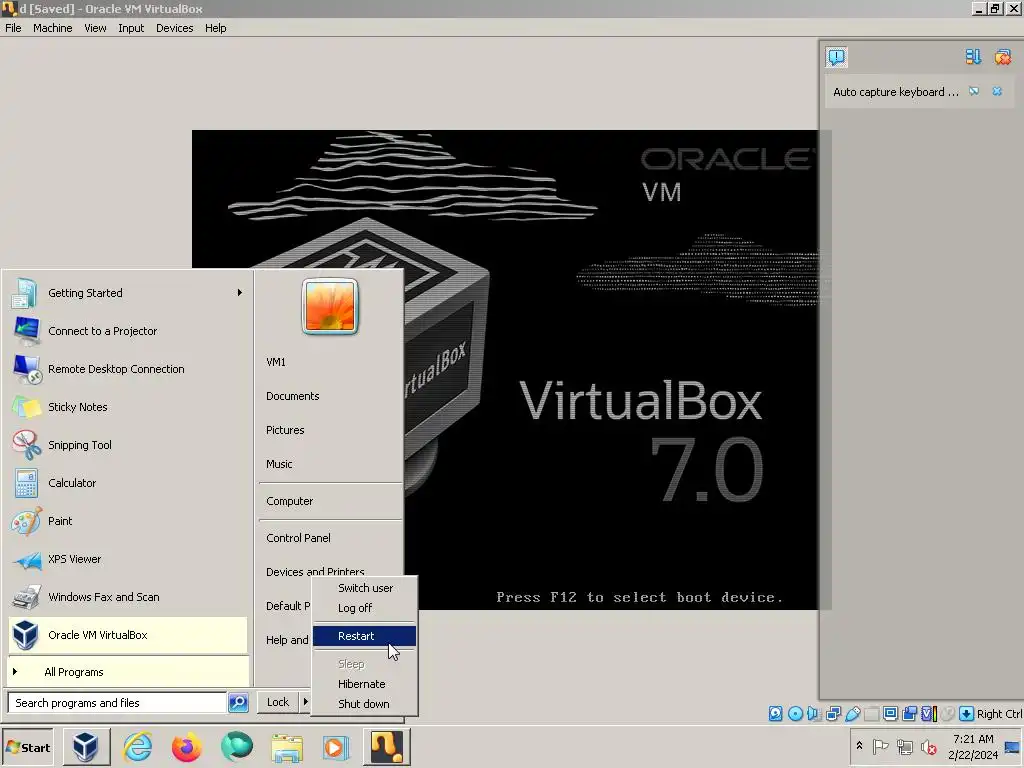The width and height of the screenshot is (1024, 768).
Task: Click the keyboard capture arrow icon
Action: coord(967,714)
